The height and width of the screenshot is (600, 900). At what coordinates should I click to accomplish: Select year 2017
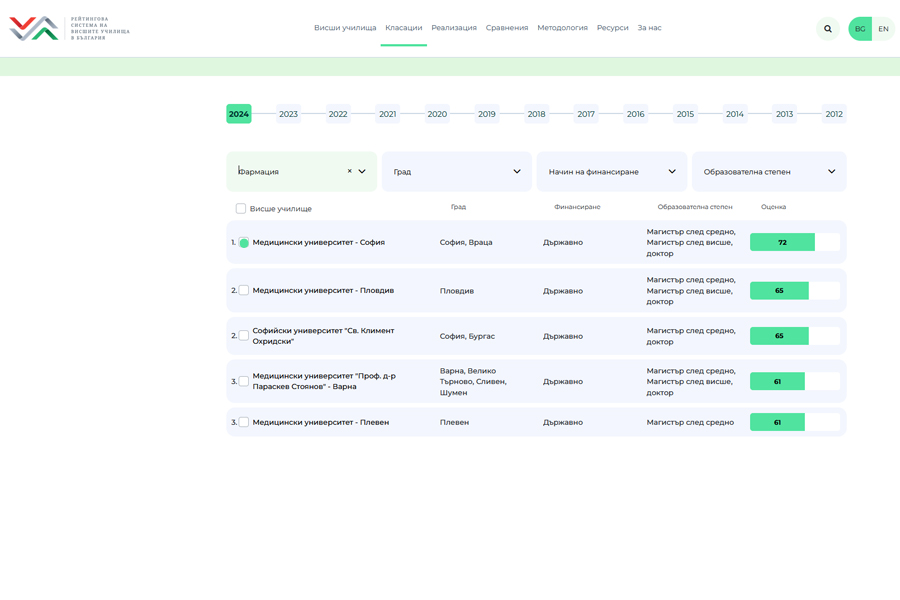(586, 114)
